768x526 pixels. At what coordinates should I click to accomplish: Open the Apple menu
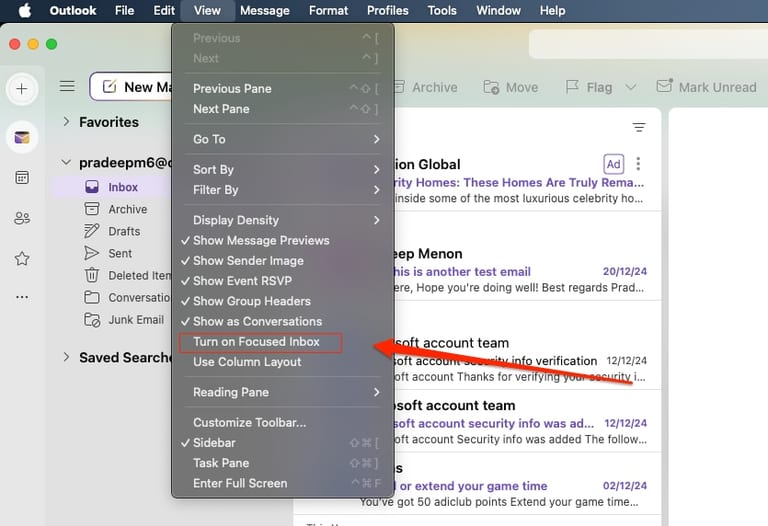point(25,10)
